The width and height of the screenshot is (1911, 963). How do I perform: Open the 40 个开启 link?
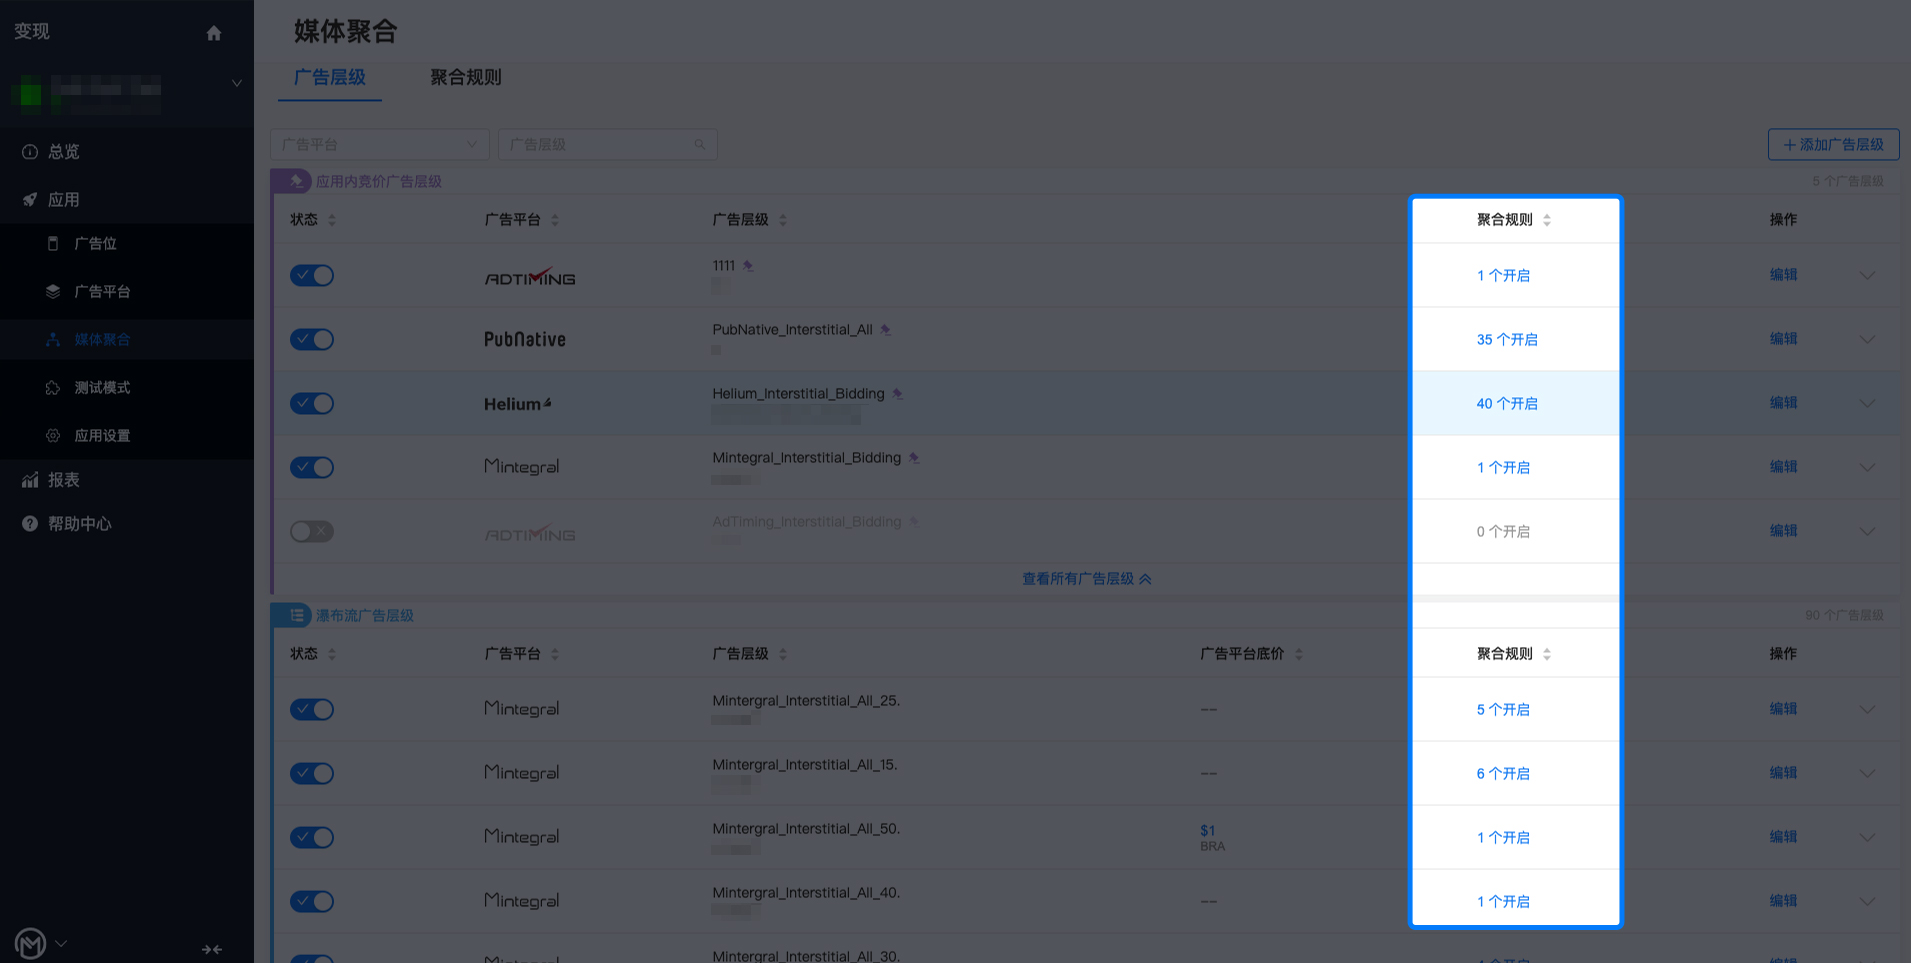tap(1507, 404)
